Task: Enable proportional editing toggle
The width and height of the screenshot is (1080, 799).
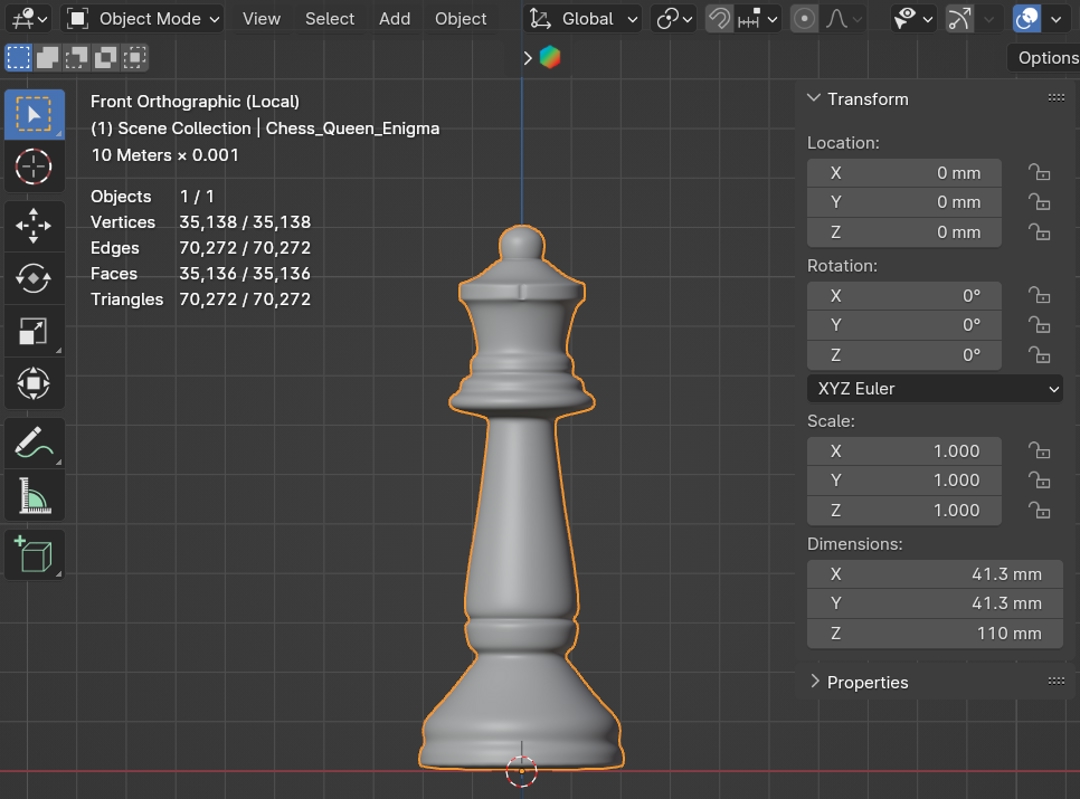Action: tap(804, 19)
